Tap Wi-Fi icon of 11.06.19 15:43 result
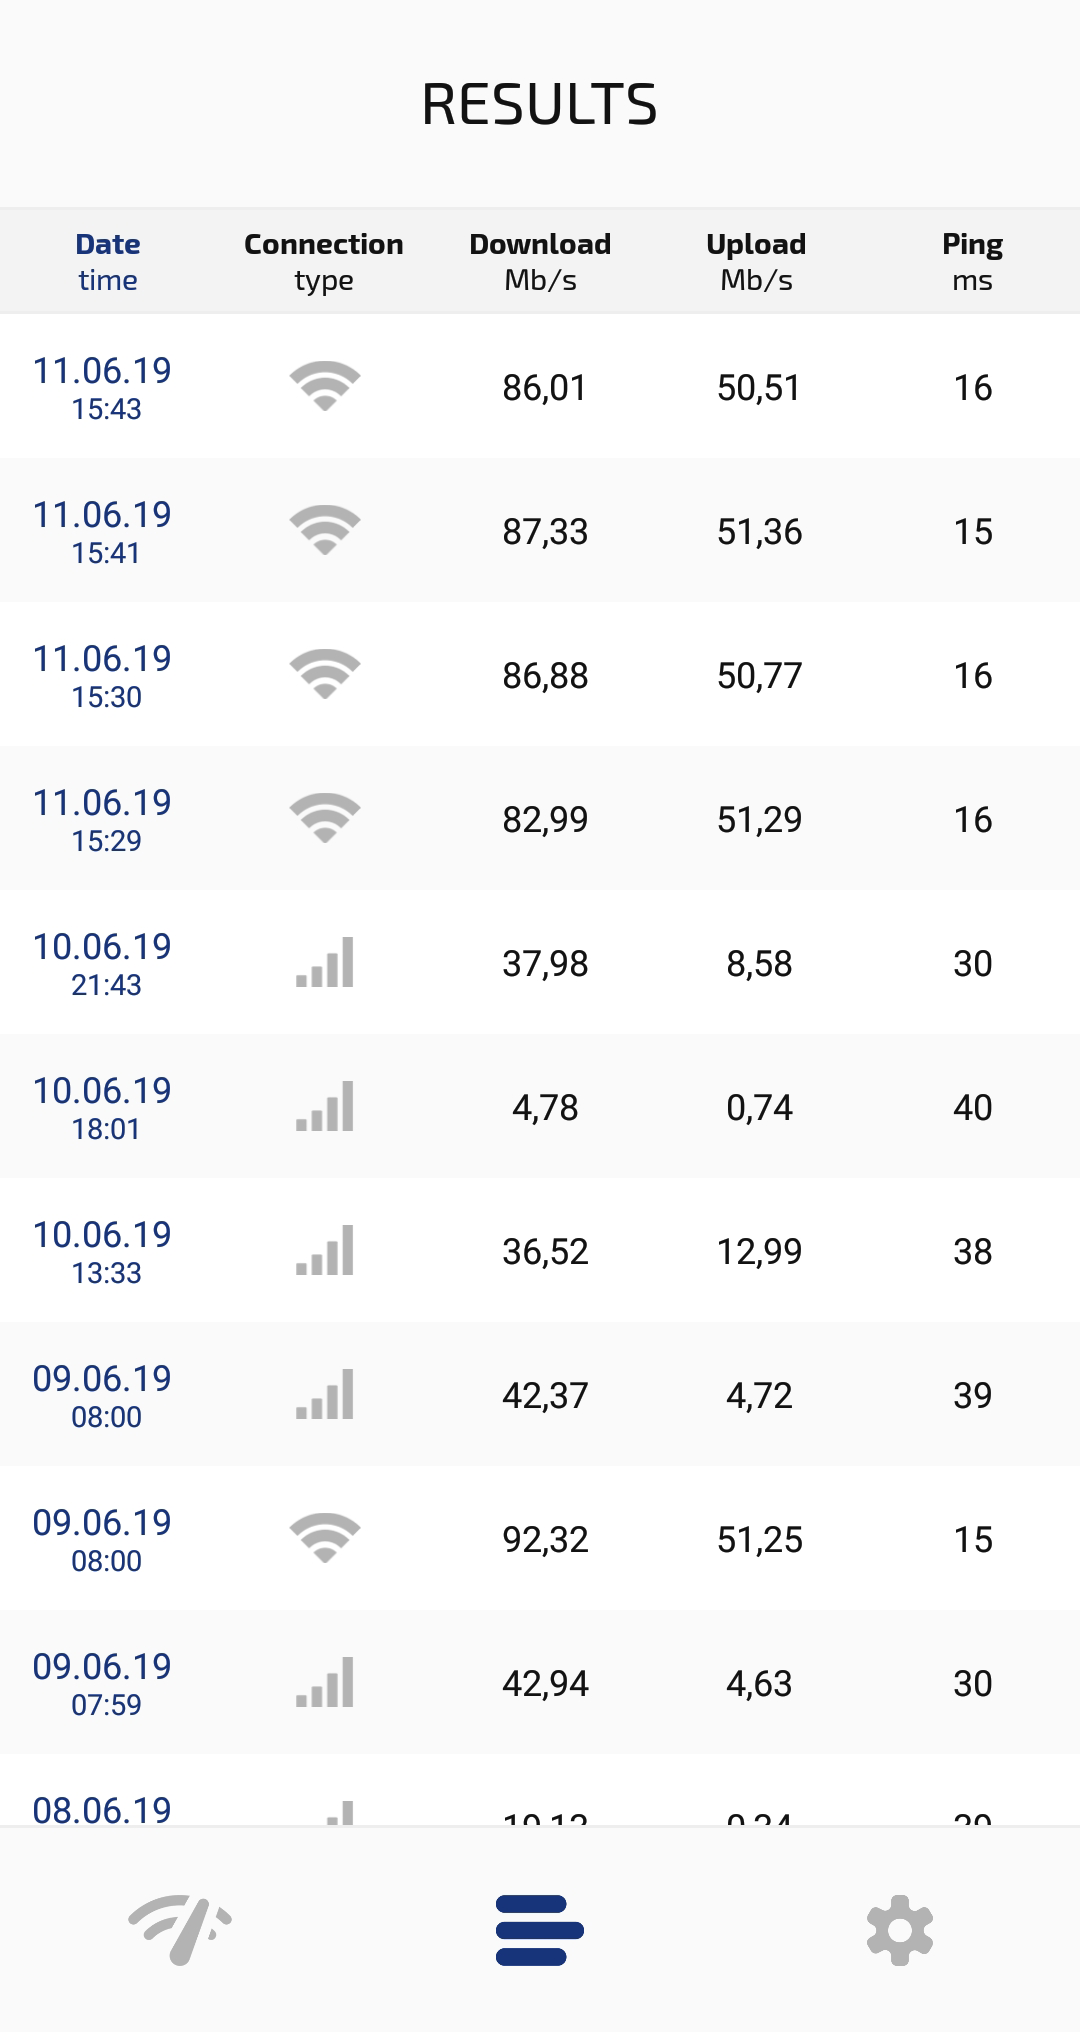Screen dimensions: 1080x2032 point(324,386)
